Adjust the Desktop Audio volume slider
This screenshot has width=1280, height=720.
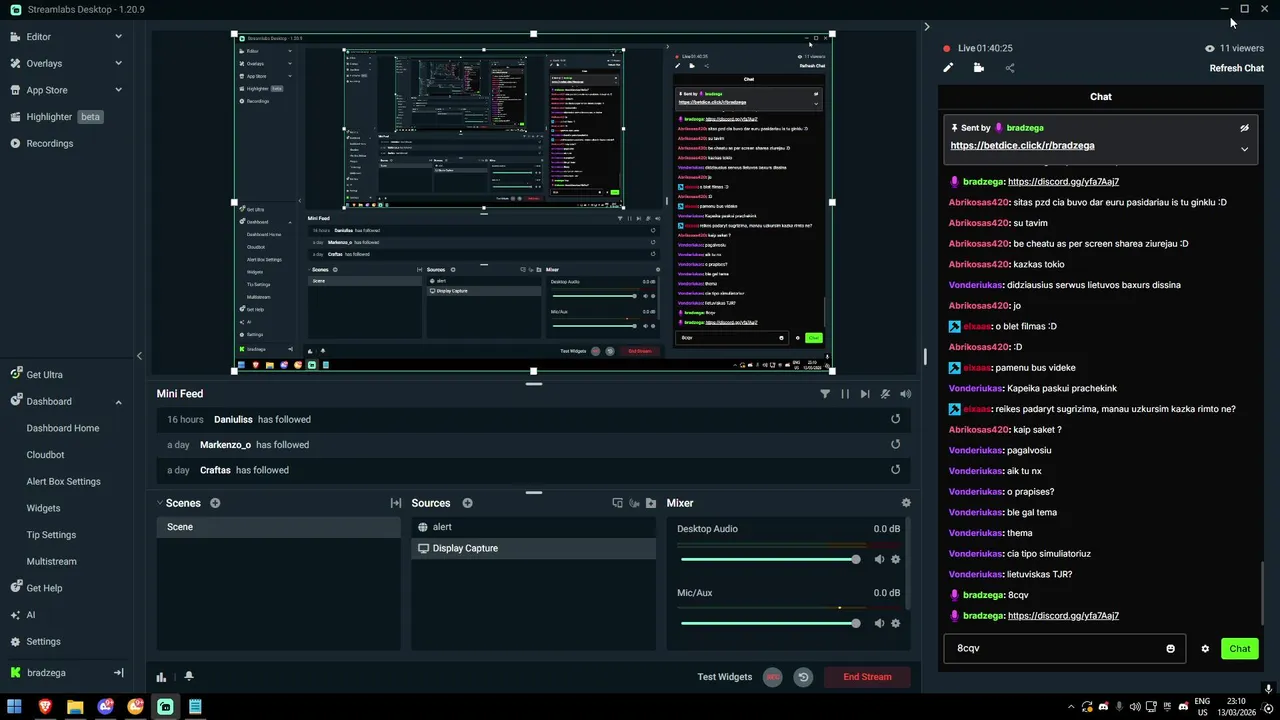(x=769, y=560)
